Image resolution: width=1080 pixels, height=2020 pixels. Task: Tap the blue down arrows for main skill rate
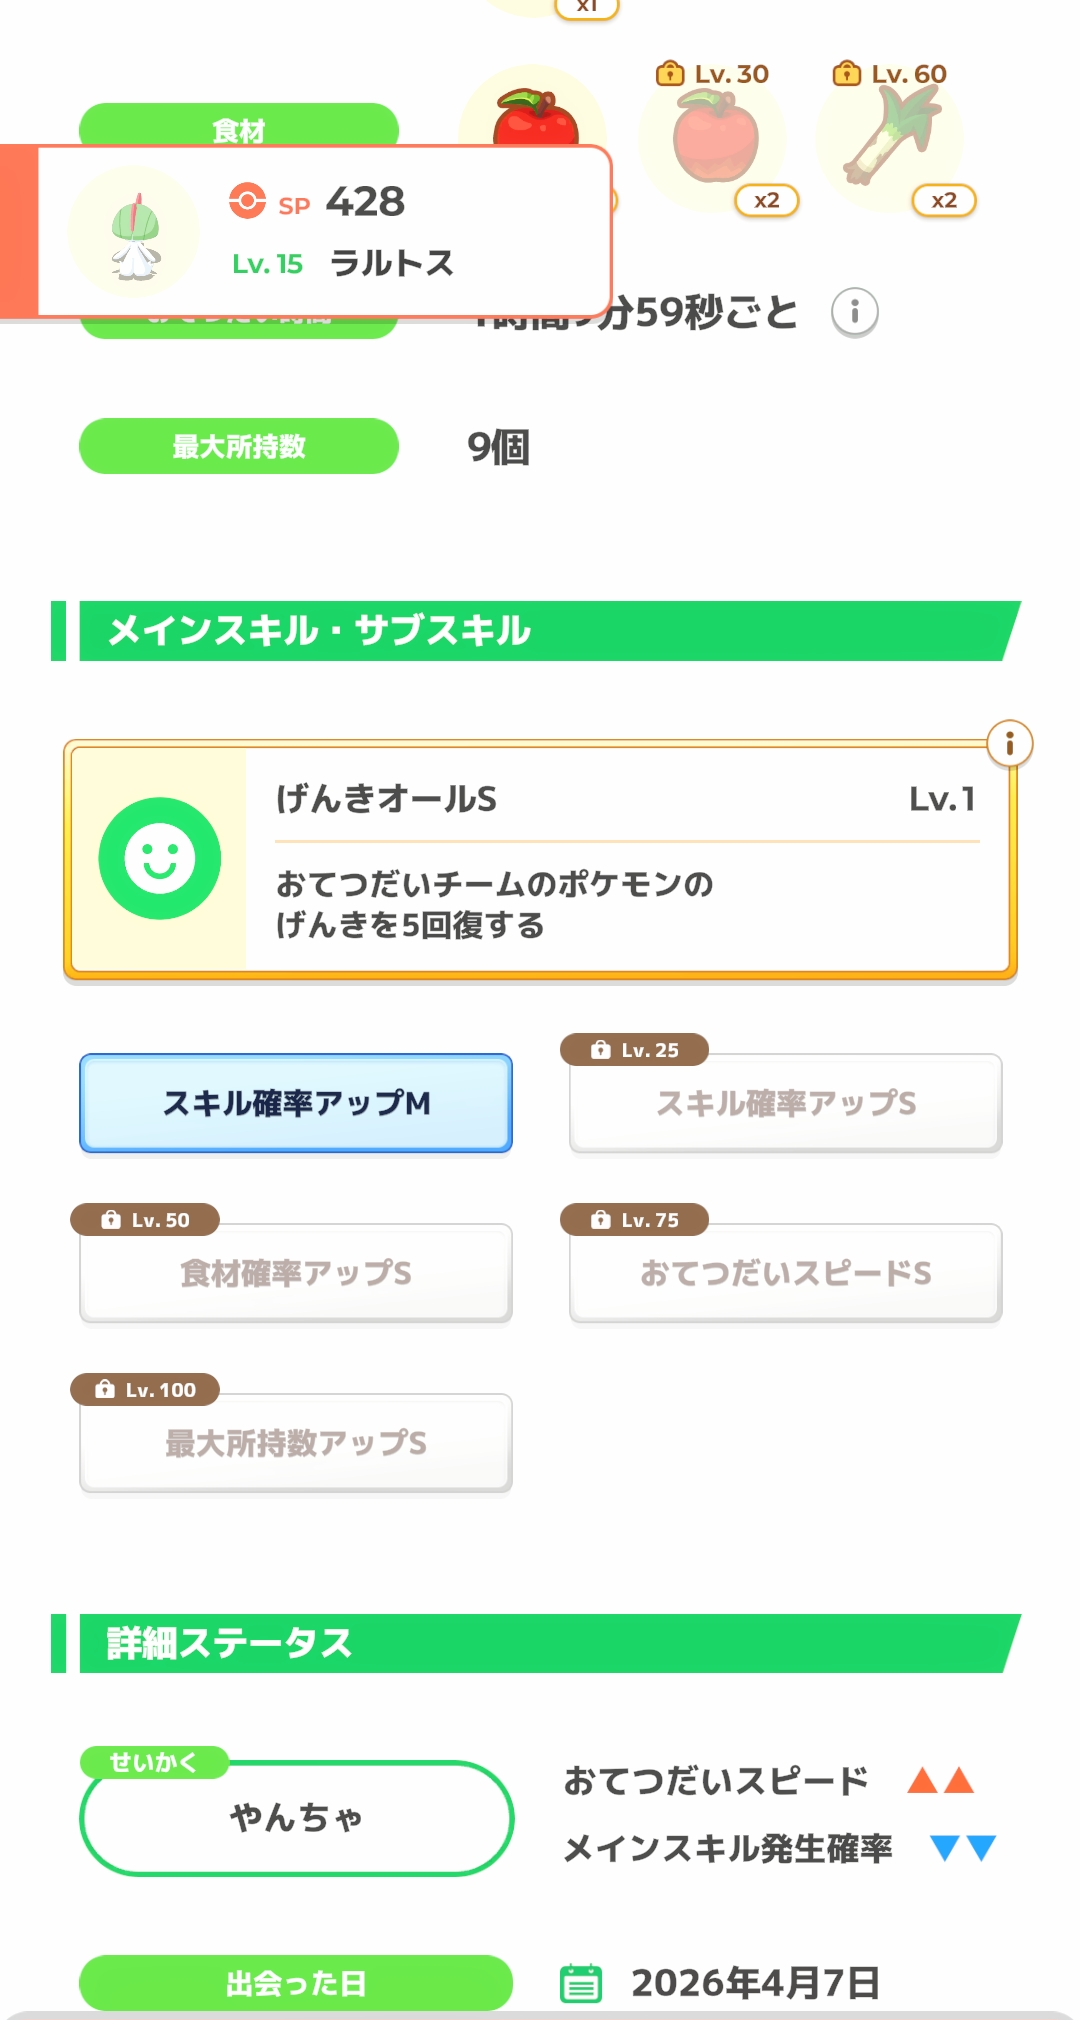pos(962,1848)
